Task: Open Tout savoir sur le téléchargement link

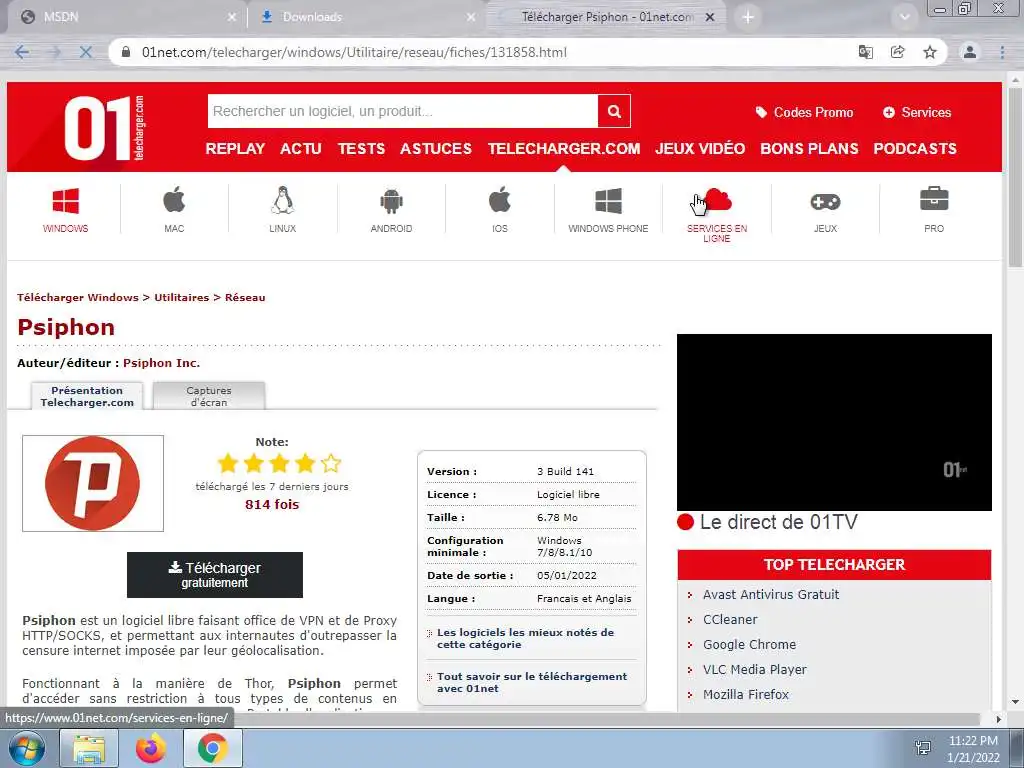Action: pyautogui.click(x=532, y=682)
